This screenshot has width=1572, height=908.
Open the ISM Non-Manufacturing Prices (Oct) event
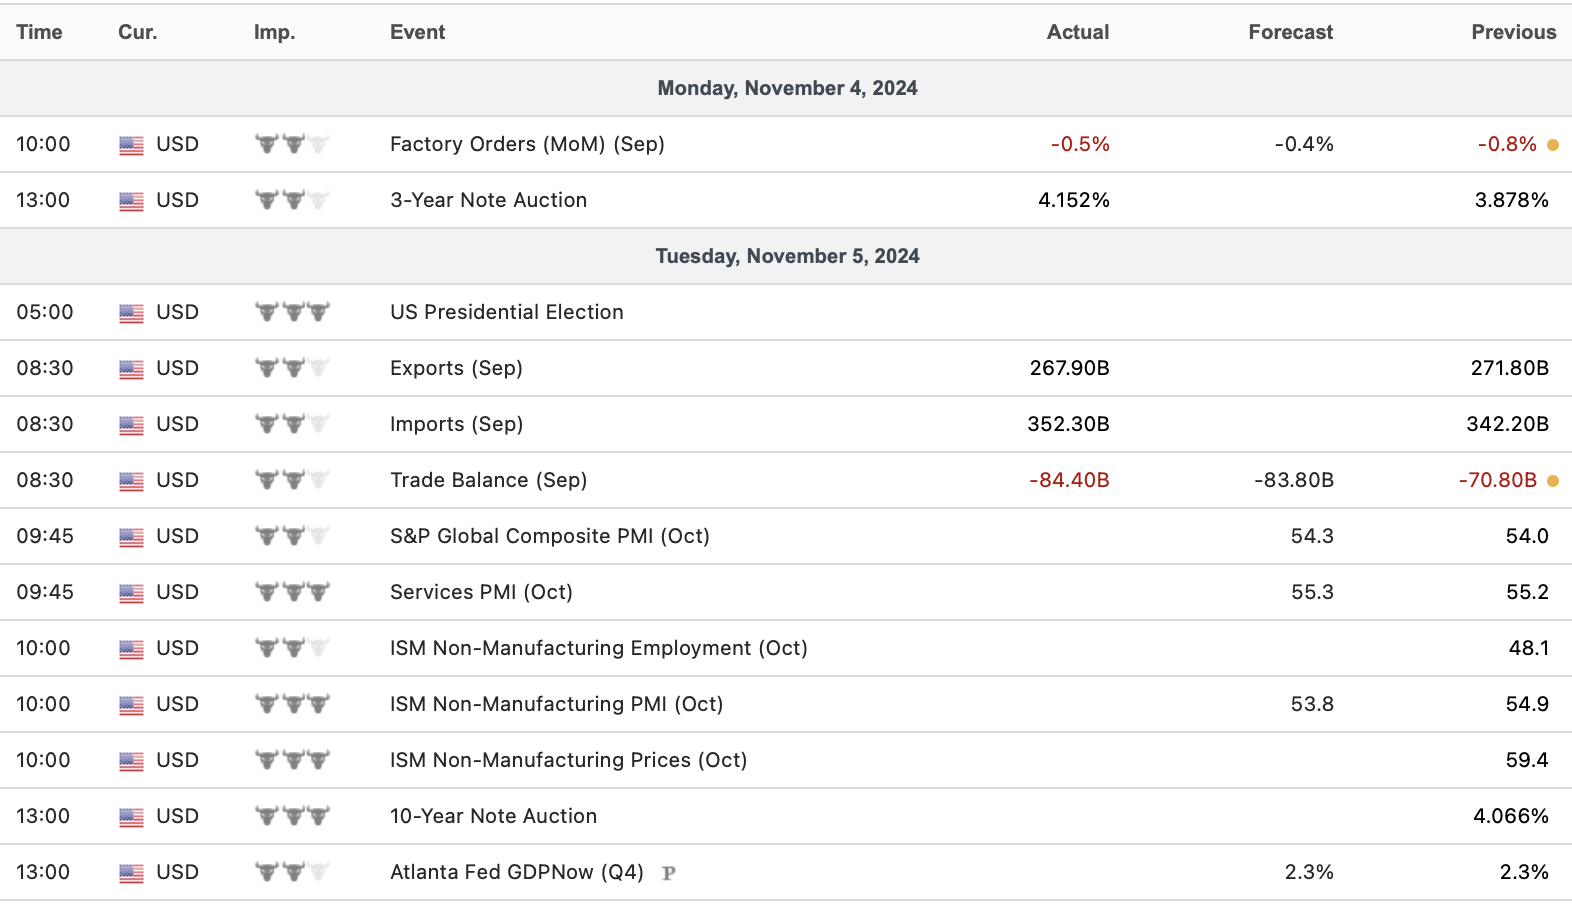point(568,760)
